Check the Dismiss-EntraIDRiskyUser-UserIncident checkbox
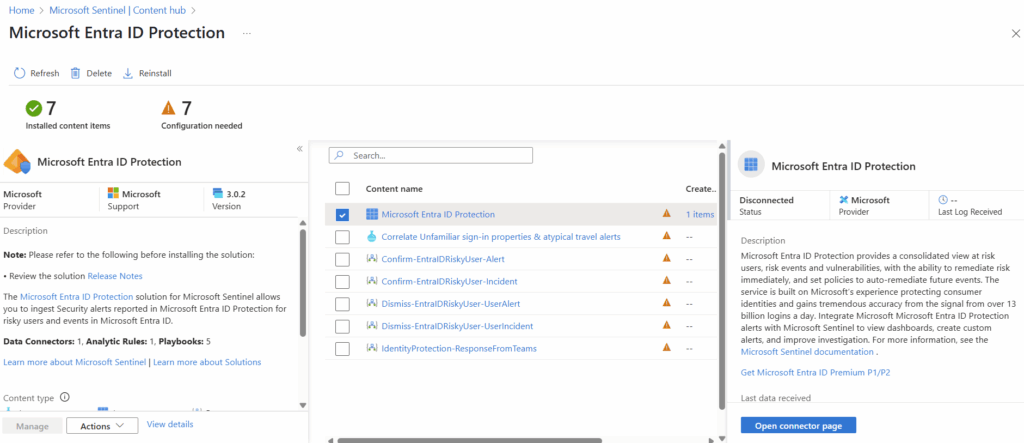Viewport: 1024px width, 443px height. coord(342,326)
